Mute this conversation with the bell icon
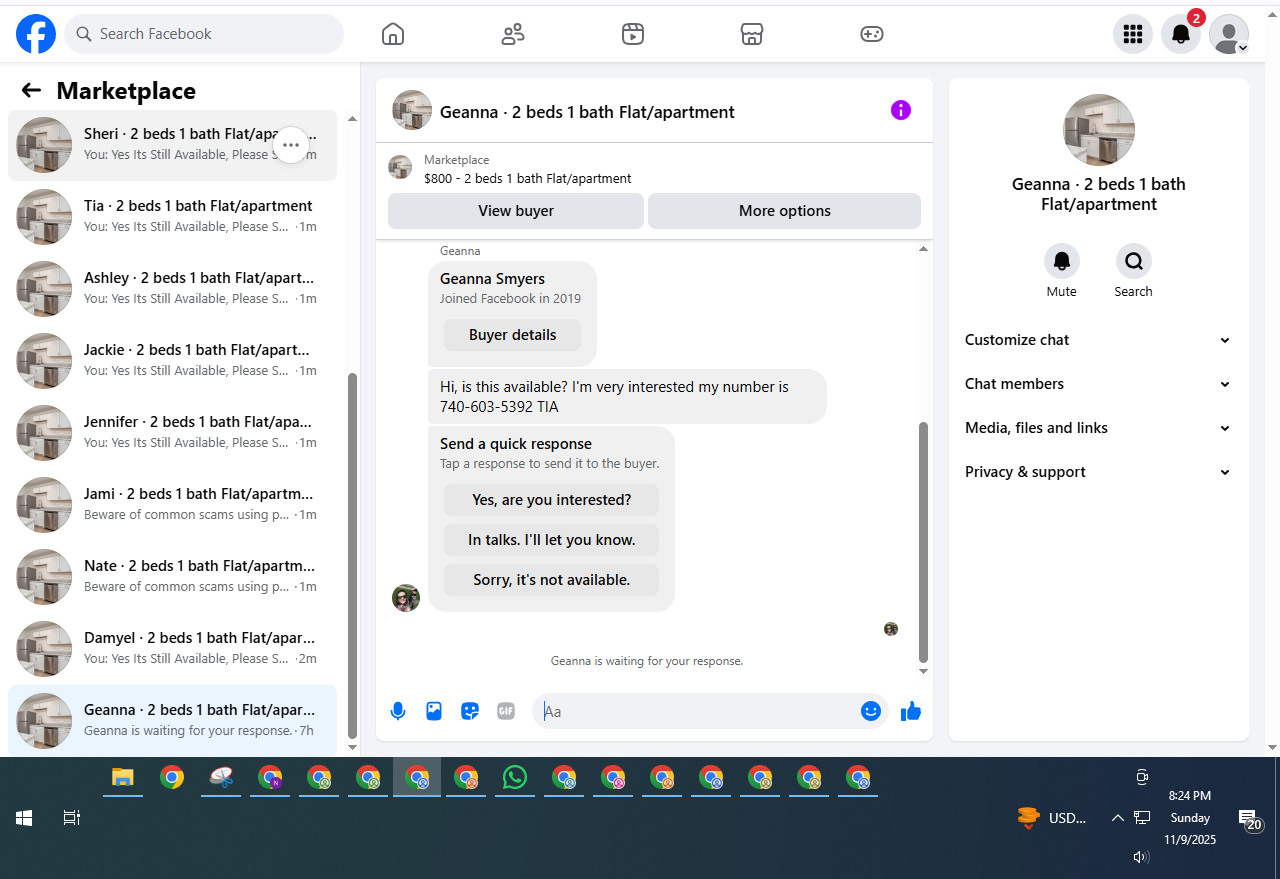Image resolution: width=1280 pixels, height=879 pixels. point(1062,261)
